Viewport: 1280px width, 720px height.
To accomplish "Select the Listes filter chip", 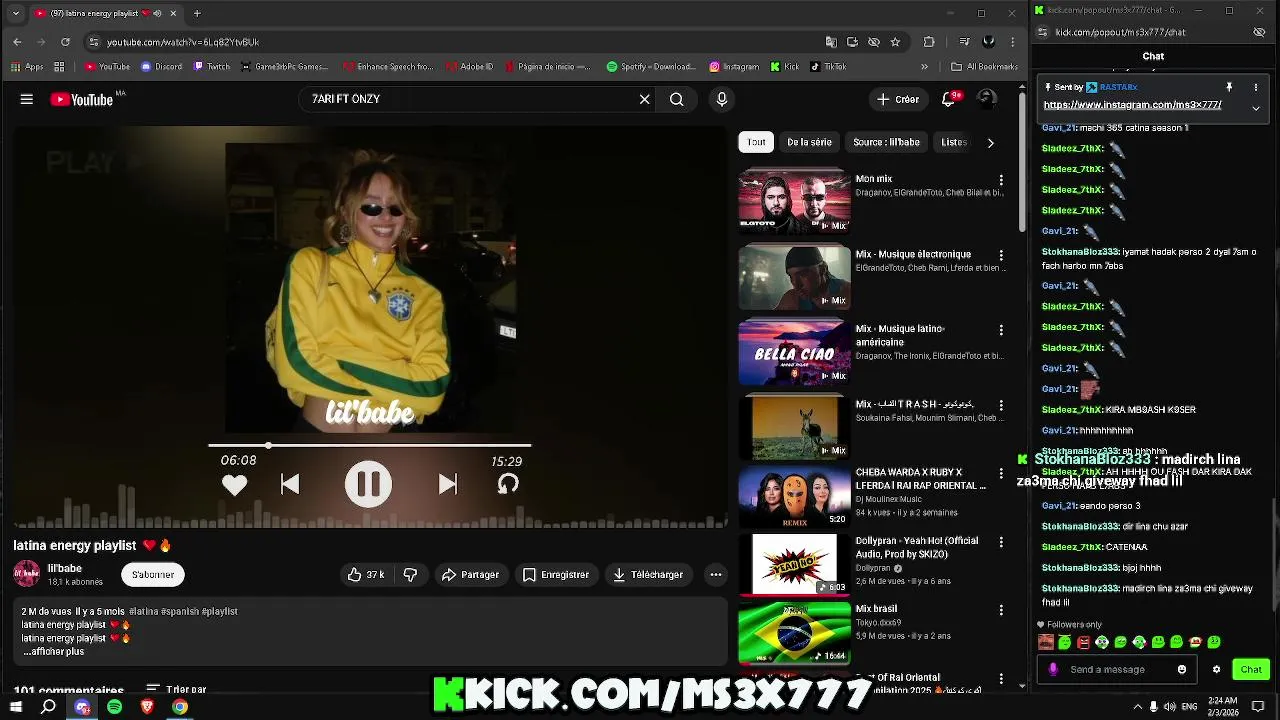I will tap(954, 142).
